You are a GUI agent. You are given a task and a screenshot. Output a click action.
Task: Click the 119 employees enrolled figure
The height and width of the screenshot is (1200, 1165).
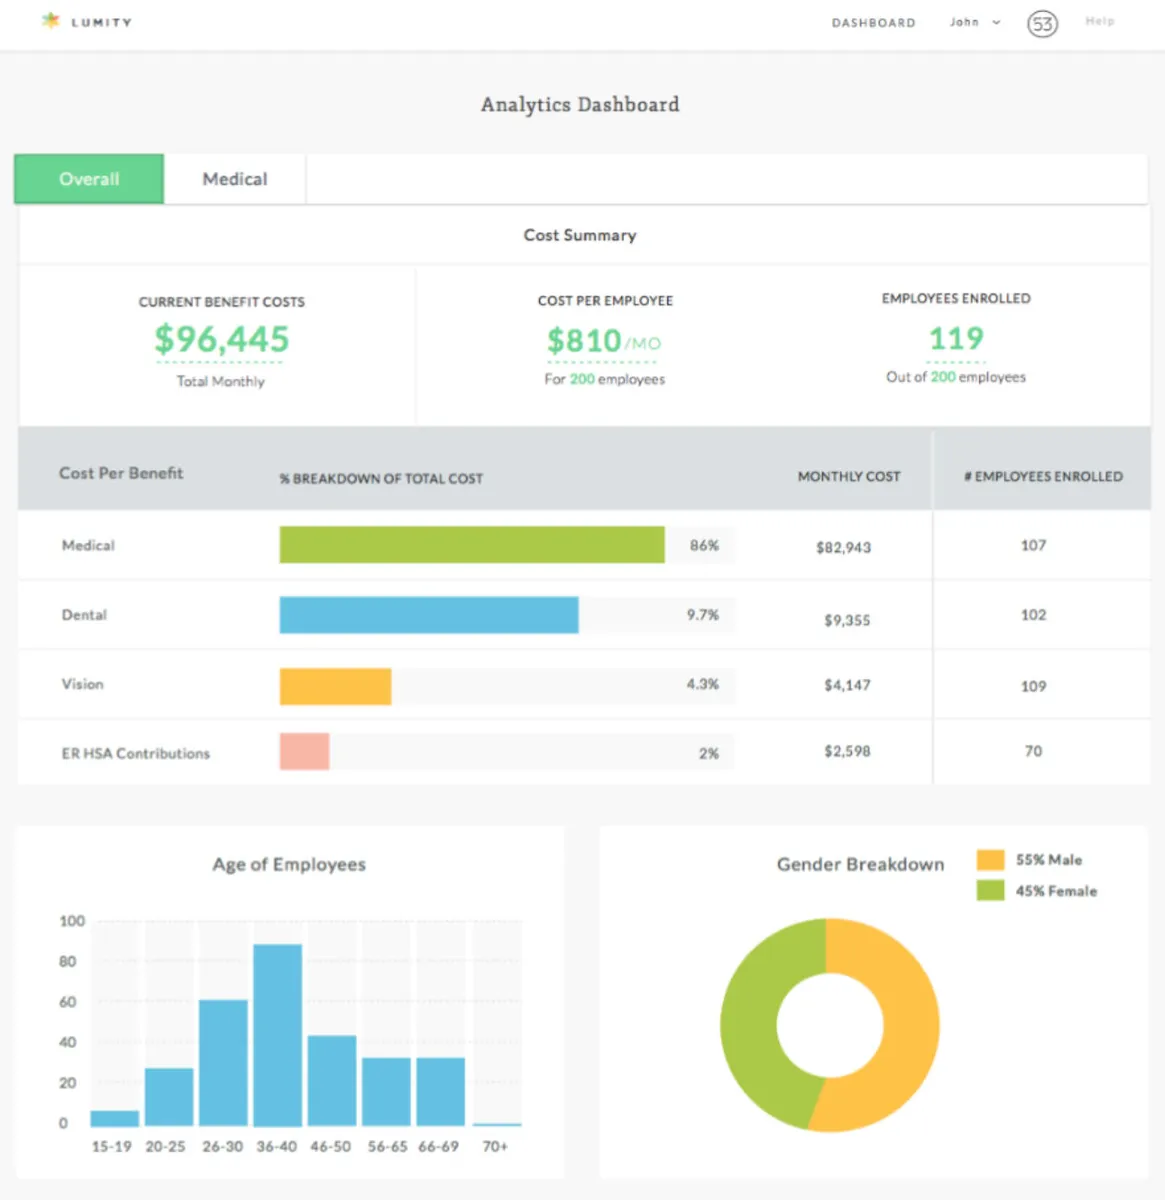pyautogui.click(x=956, y=339)
